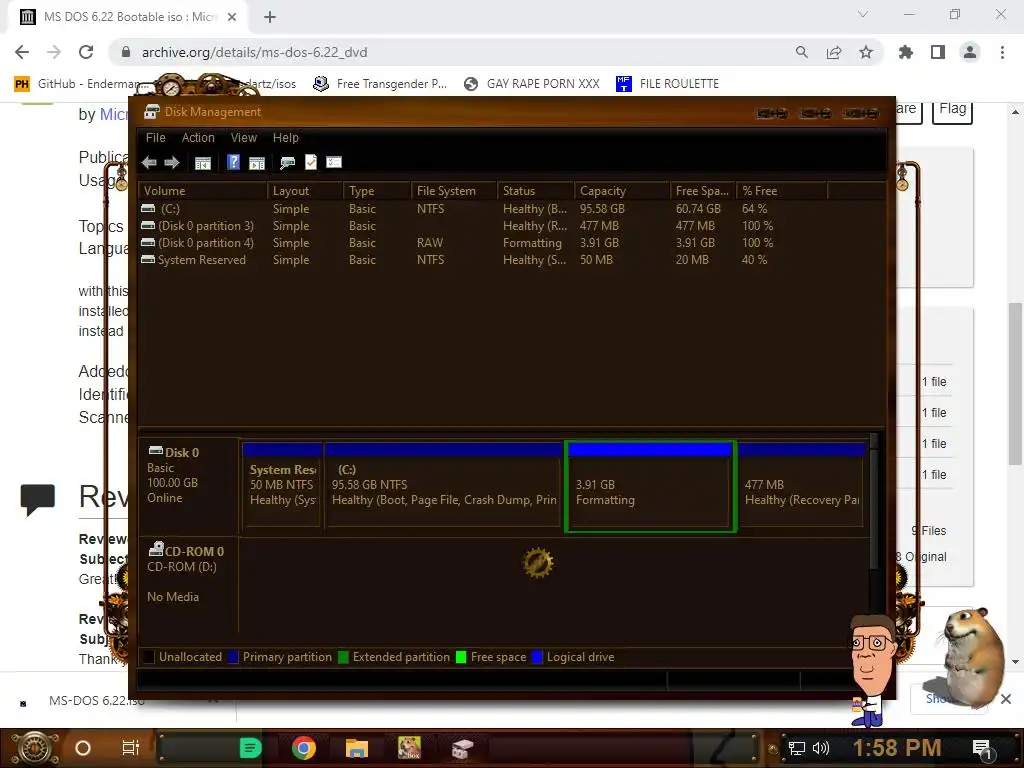This screenshot has height=768, width=1024.
Task: Open Chrome three-dot menu
Action: pyautogui.click(x=1002, y=52)
